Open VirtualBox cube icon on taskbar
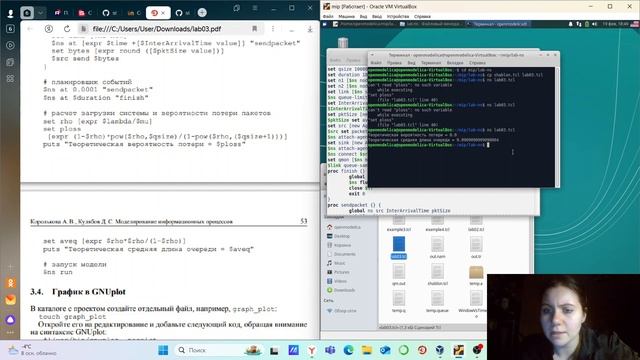 coord(440,350)
